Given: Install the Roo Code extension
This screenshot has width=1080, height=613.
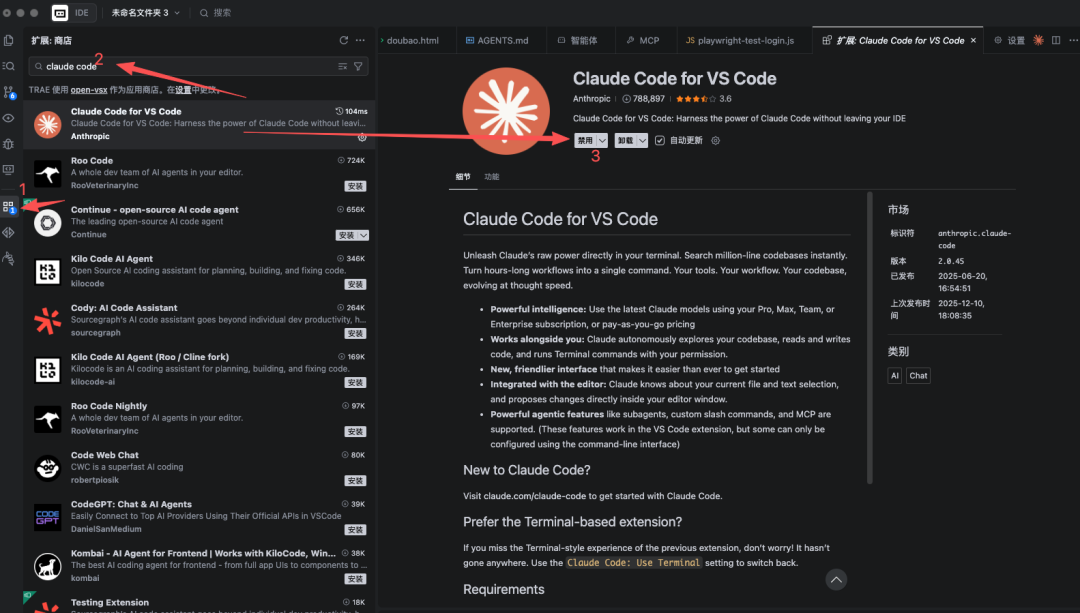Looking at the screenshot, I should pos(355,186).
